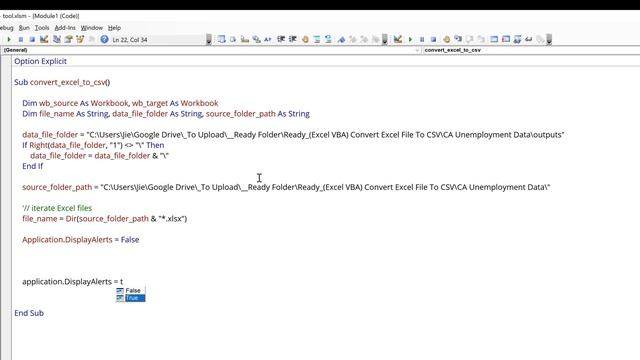The width and height of the screenshot is (640, 360).
Task: Click the file_name = Dir(...) line
Action: [x=104, y=219]
